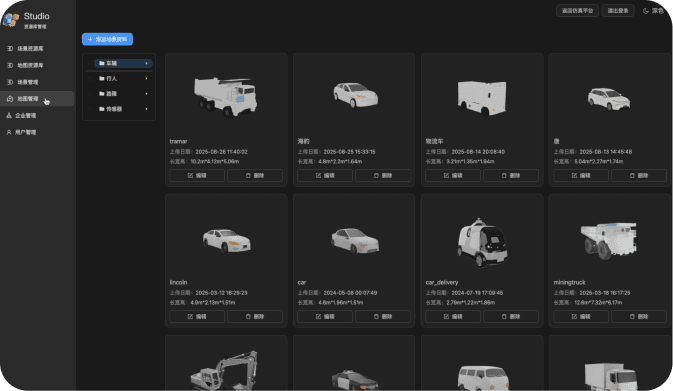The height and width of the screenshot is (391, 673).
Task: Edit the 物流车 card
Action: click(453, 176)
